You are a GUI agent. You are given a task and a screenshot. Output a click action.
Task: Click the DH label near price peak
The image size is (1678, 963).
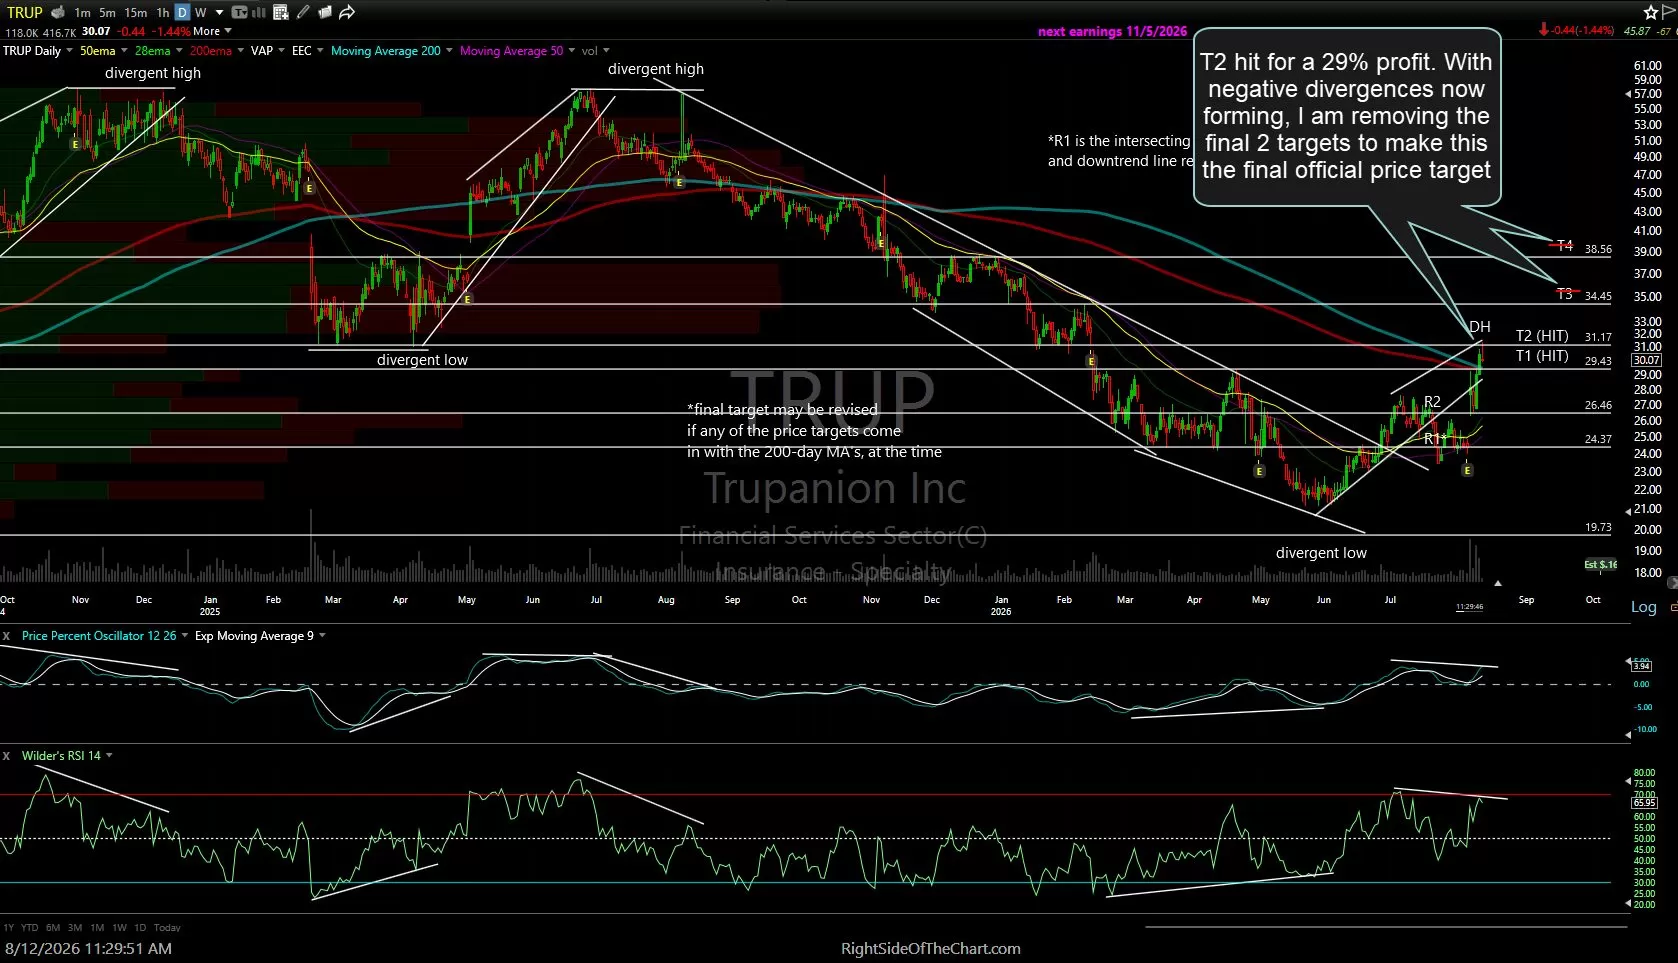pyautogui.click(x=1480, y=327)
